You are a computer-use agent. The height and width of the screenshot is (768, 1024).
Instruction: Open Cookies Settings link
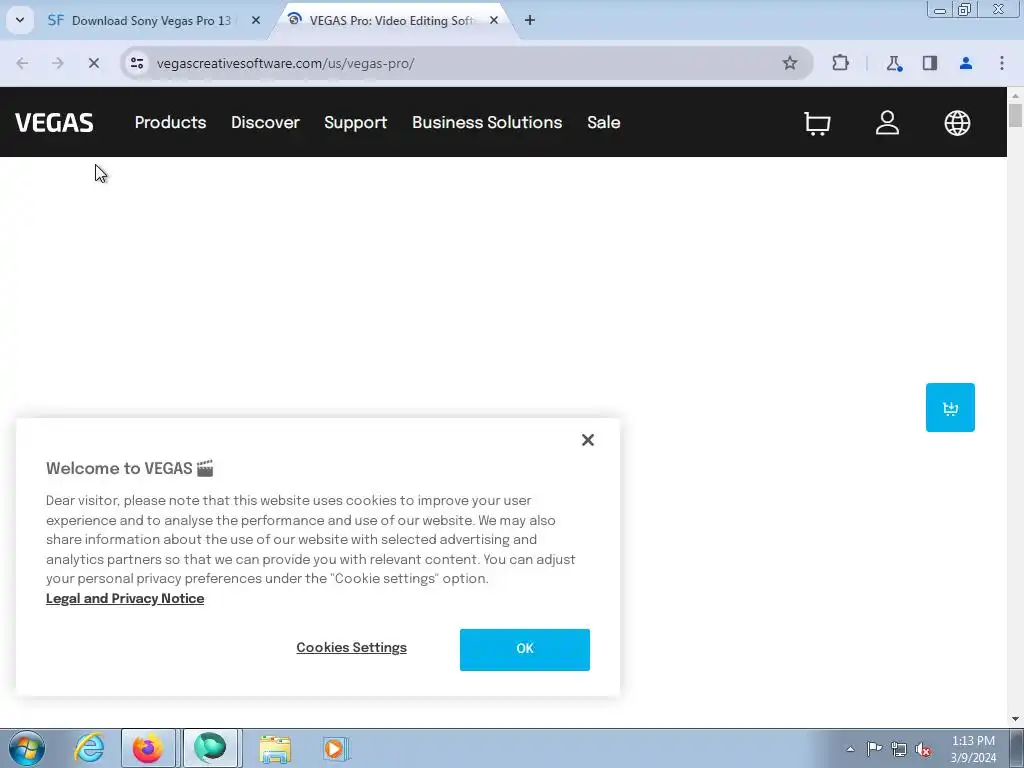[351, 648]
